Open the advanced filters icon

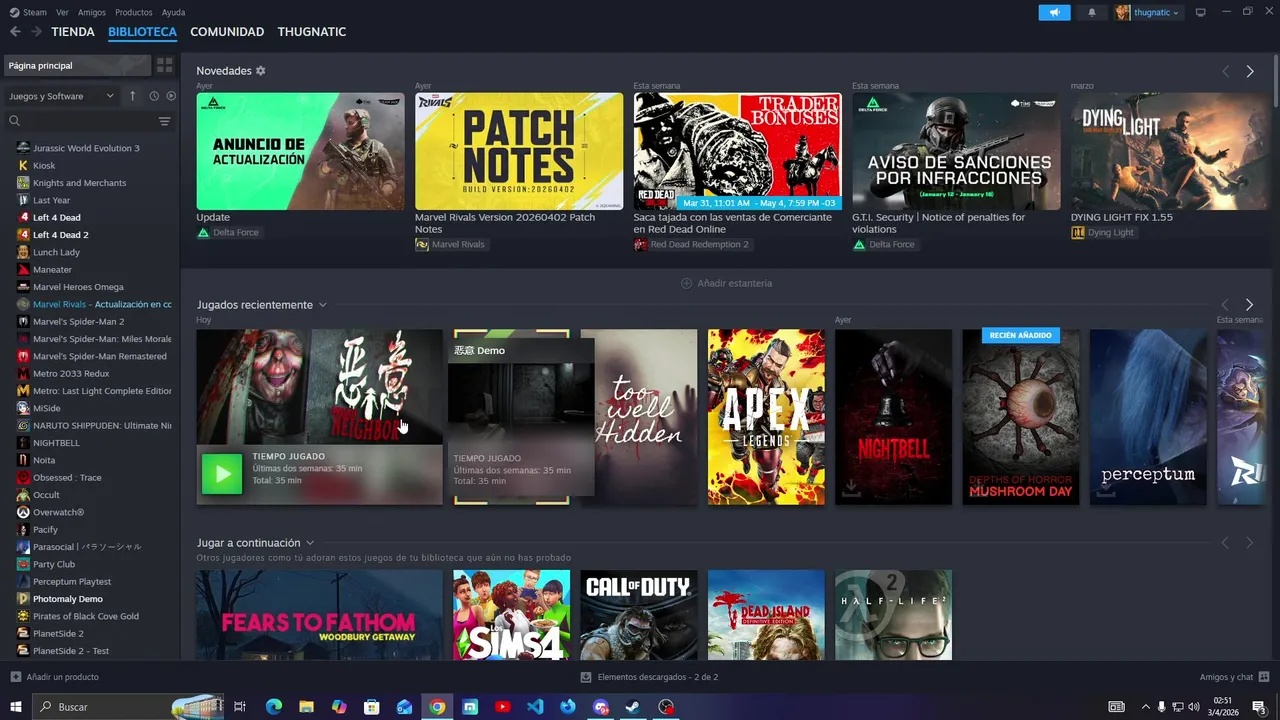click(165, 121)
